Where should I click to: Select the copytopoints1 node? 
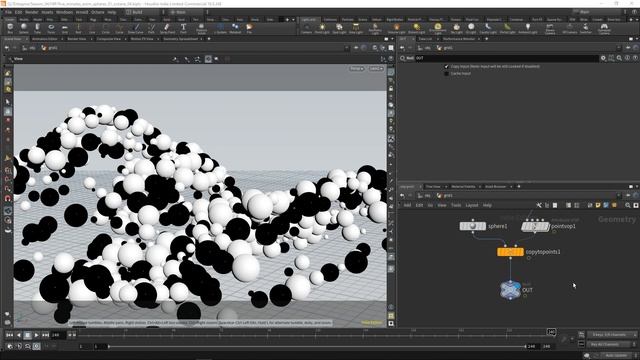pyautogui.click(x=510, y=252)
